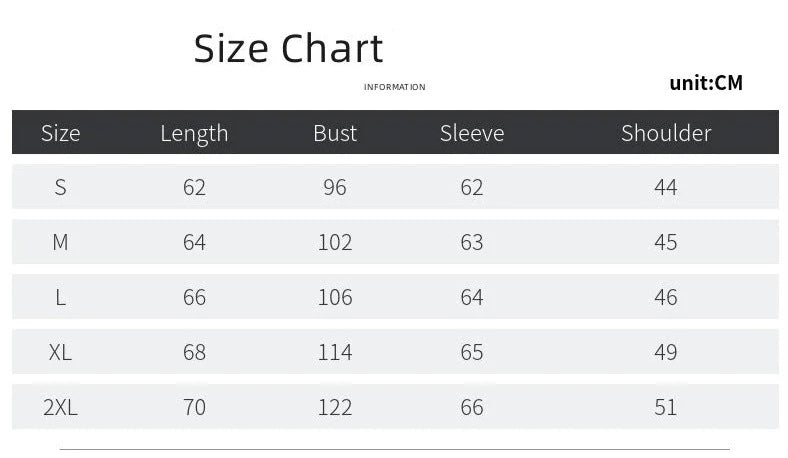The image size is (788, 458).
Task: Click the shoulder value 51
Action: click(666, 407)
